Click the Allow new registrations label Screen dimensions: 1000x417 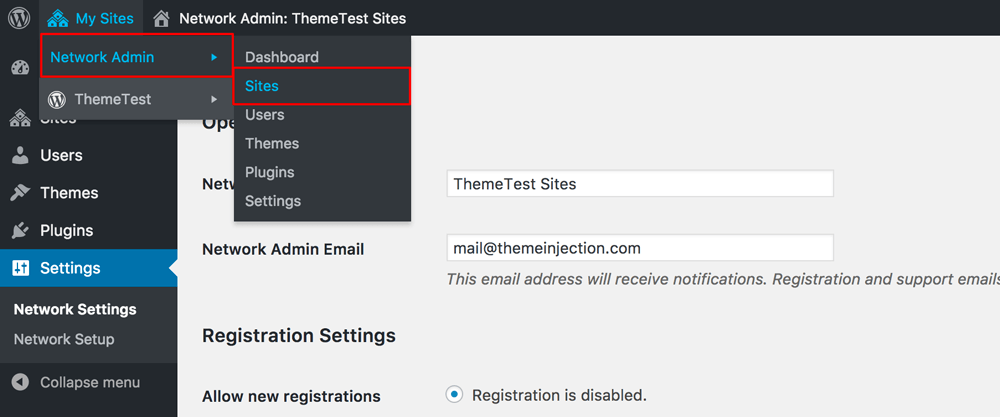(291, 396)
